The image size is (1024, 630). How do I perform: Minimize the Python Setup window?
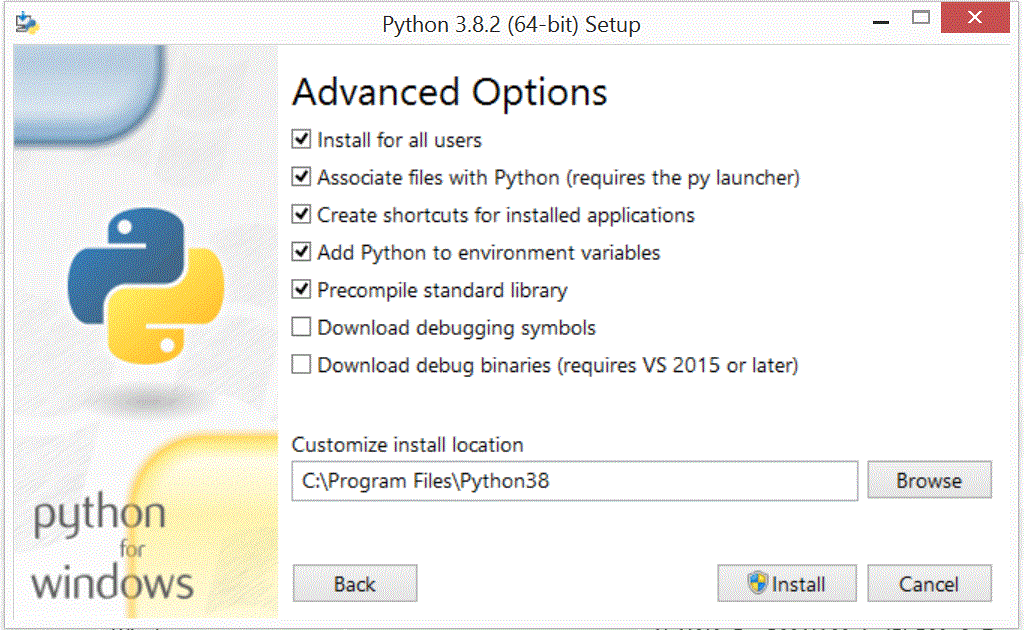(x=881, y=22)
